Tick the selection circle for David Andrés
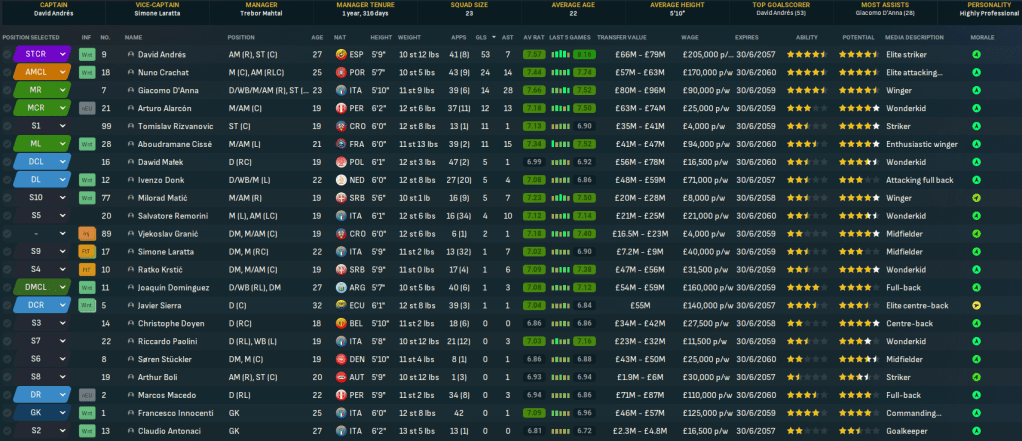 coord(7,54)
